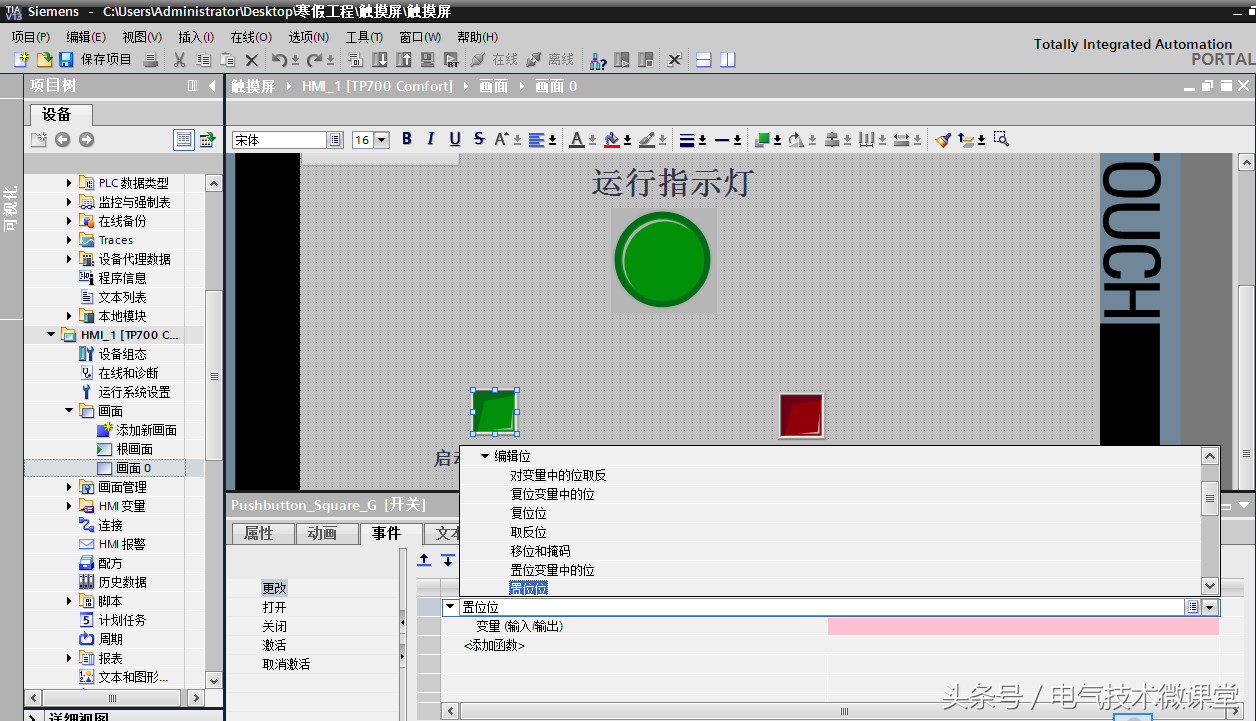
Task: Switch to the 动画 tab
Action: pyautogui.click(x=322, y=534)
